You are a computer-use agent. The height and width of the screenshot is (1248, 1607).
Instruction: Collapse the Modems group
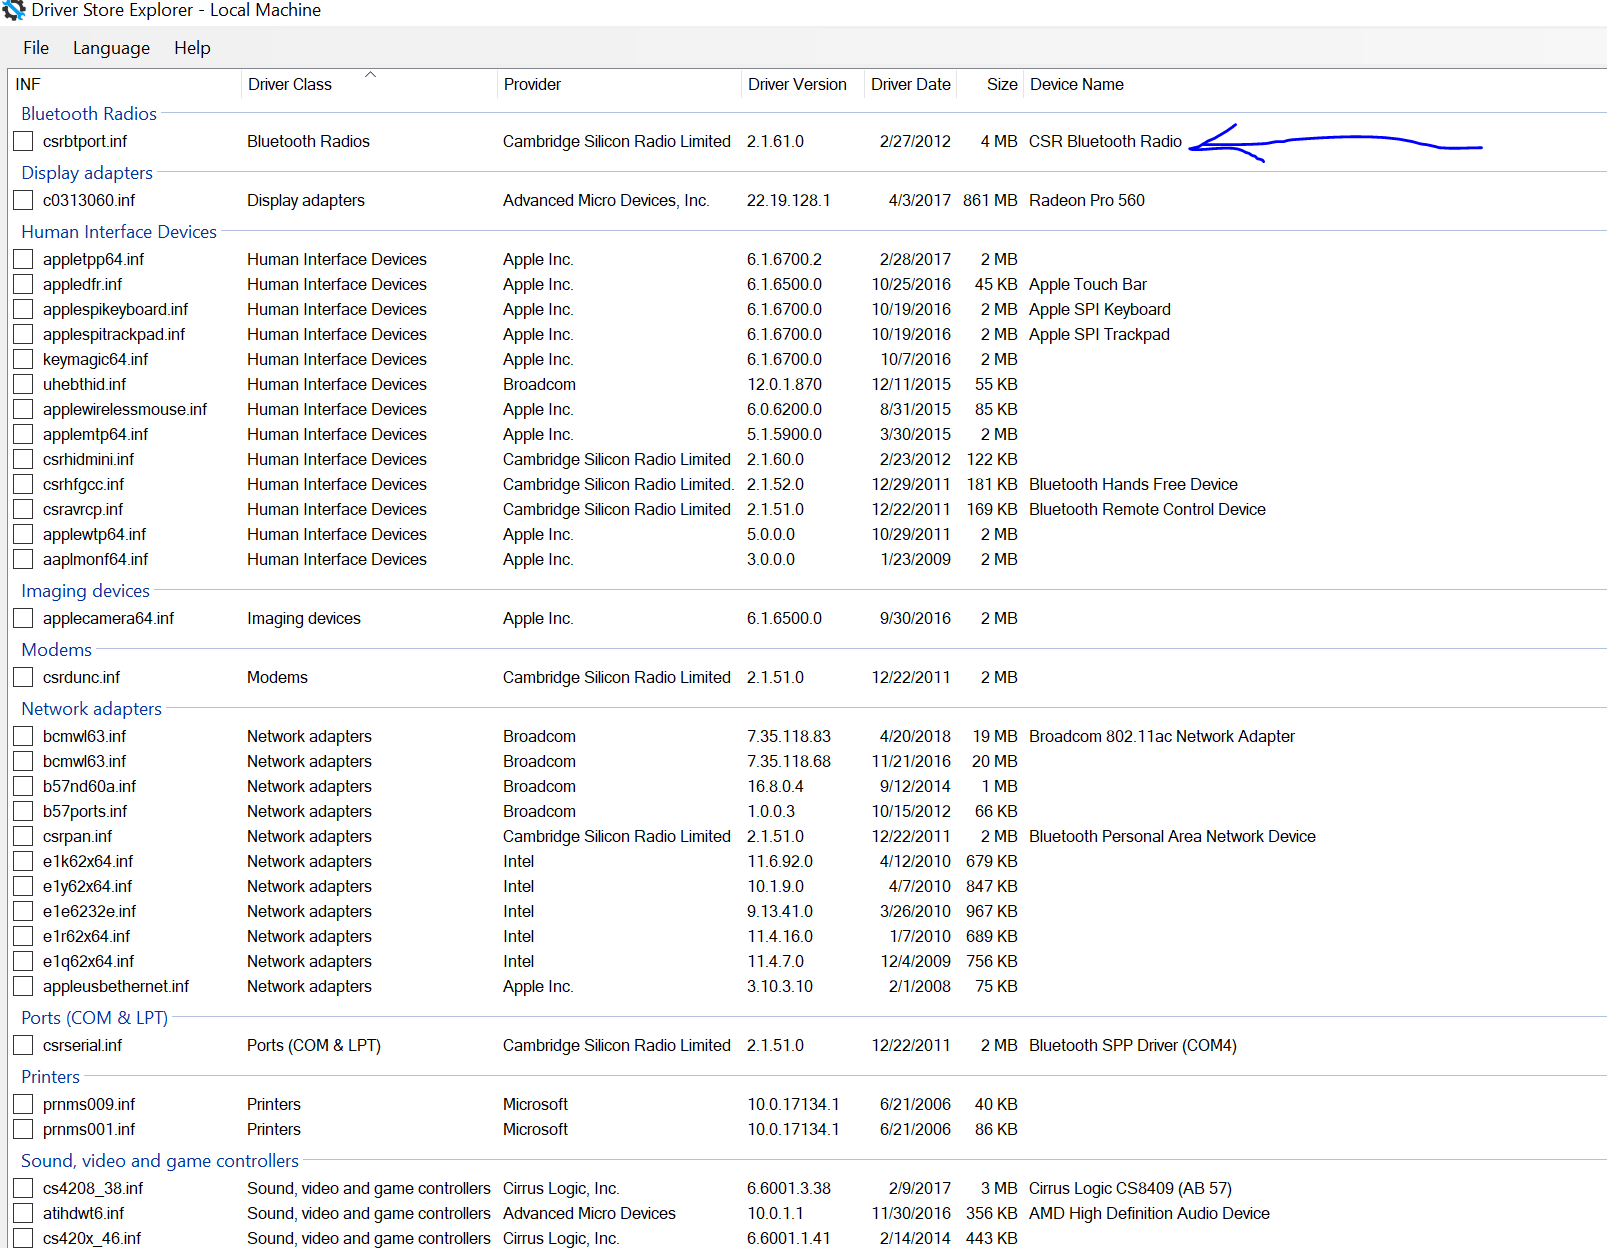[x=56, y=650]
